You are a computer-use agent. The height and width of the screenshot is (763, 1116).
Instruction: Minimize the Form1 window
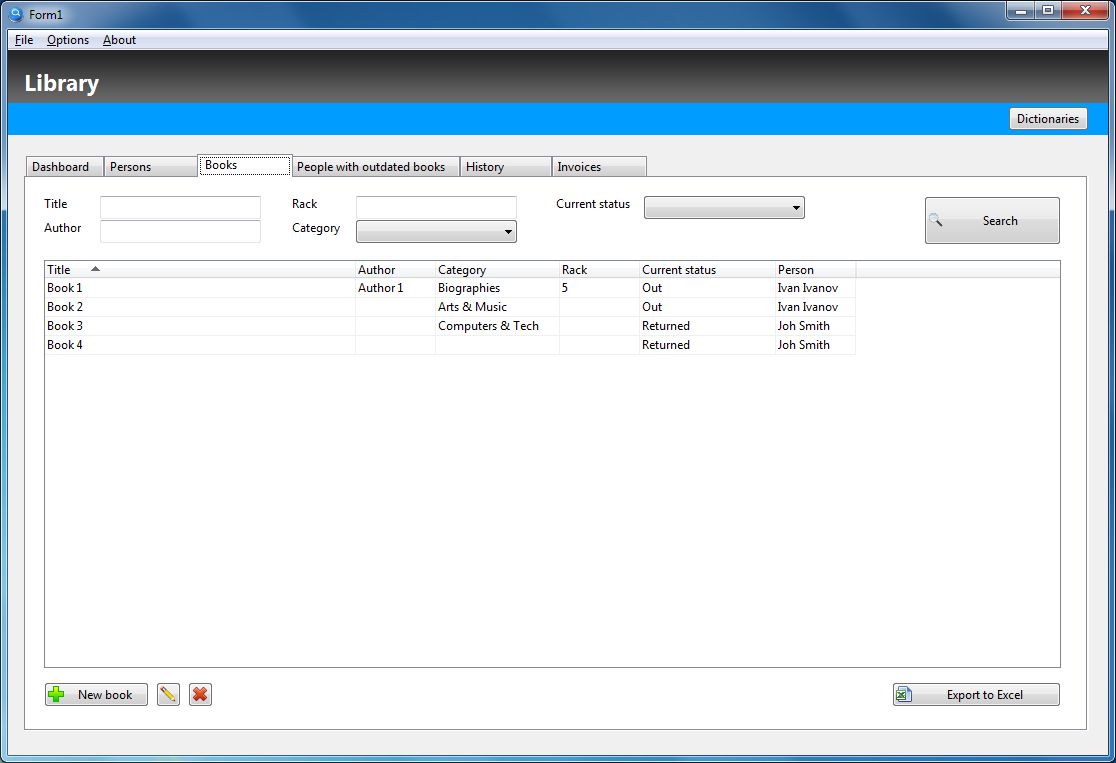point(1021,10)
